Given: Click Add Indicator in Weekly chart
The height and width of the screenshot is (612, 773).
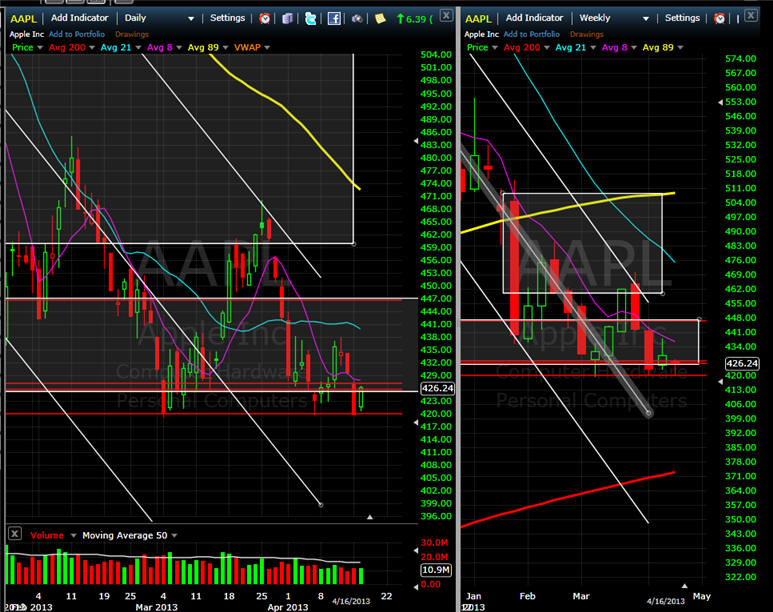Looking at the screenshot, I should click(x=534, y=18).
